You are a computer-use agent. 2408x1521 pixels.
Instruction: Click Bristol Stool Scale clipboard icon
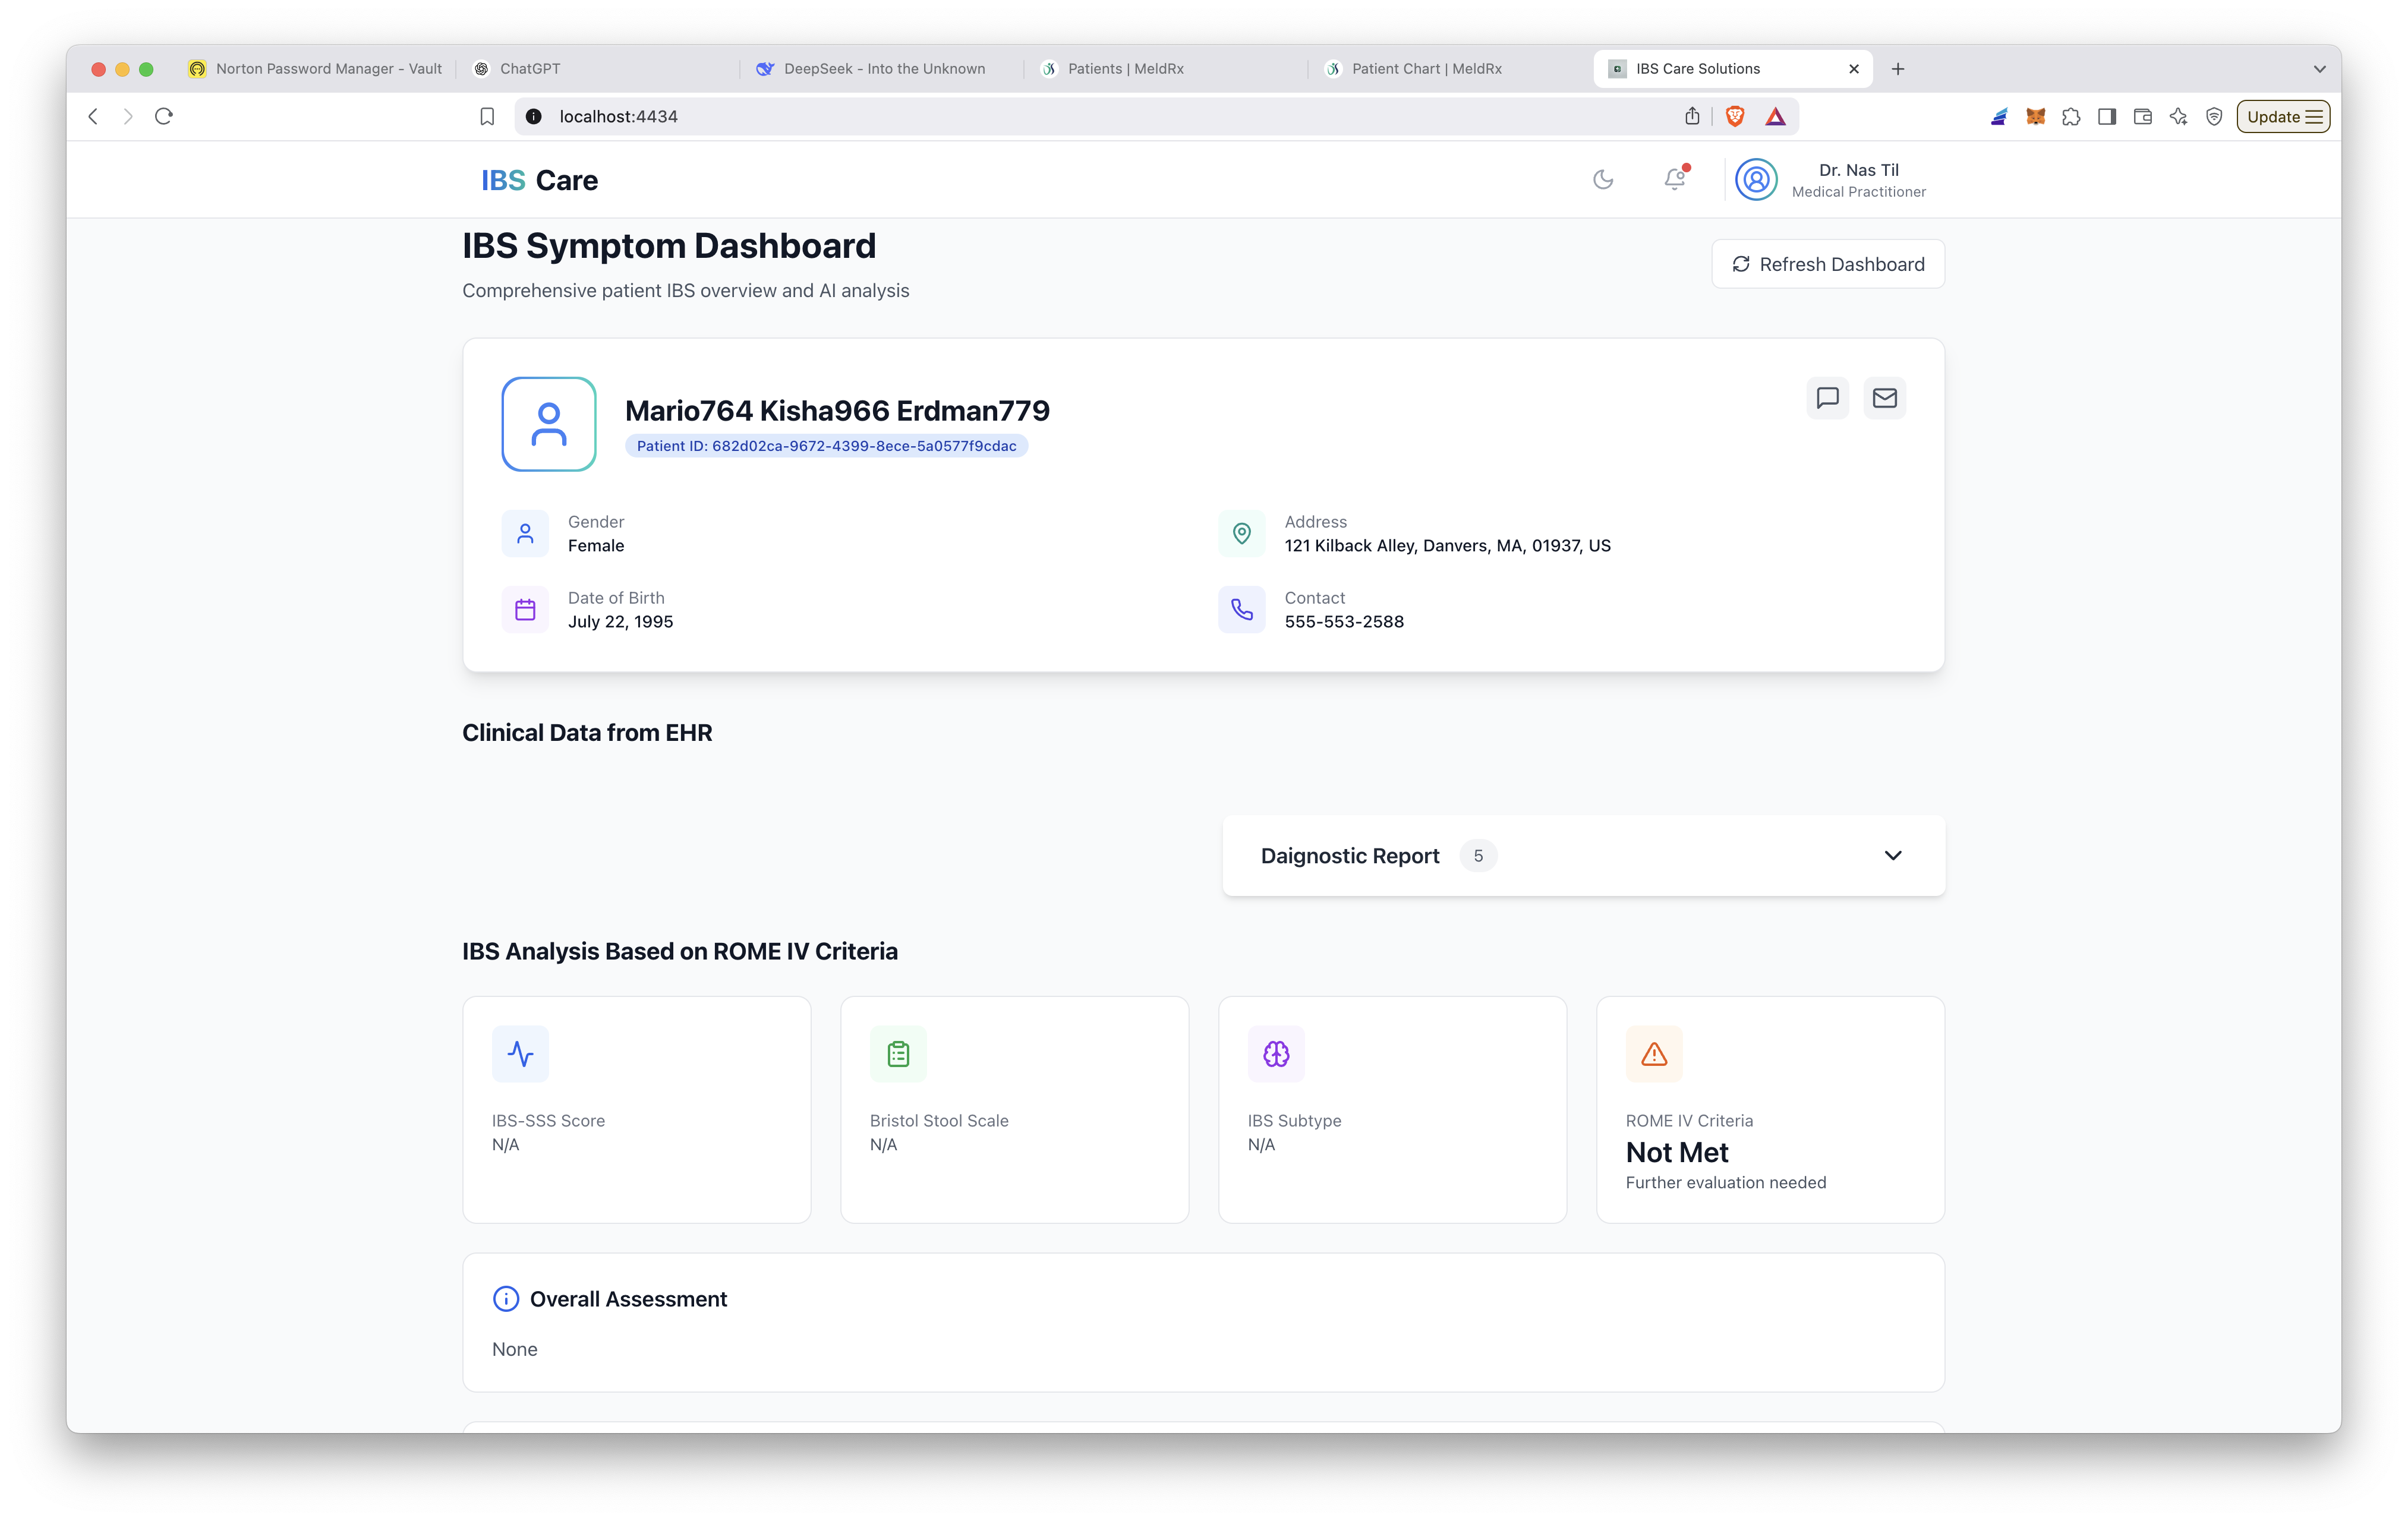pos(898,1054)
